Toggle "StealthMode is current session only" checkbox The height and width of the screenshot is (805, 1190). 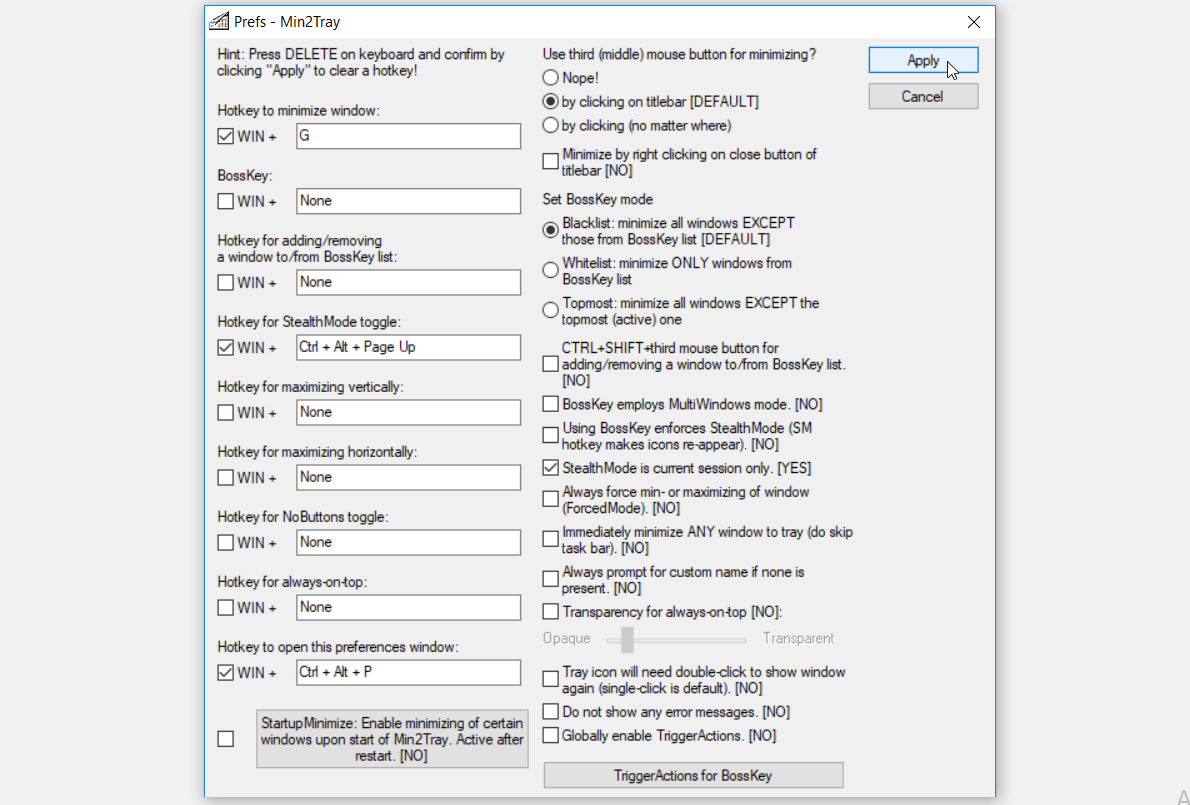550,468
